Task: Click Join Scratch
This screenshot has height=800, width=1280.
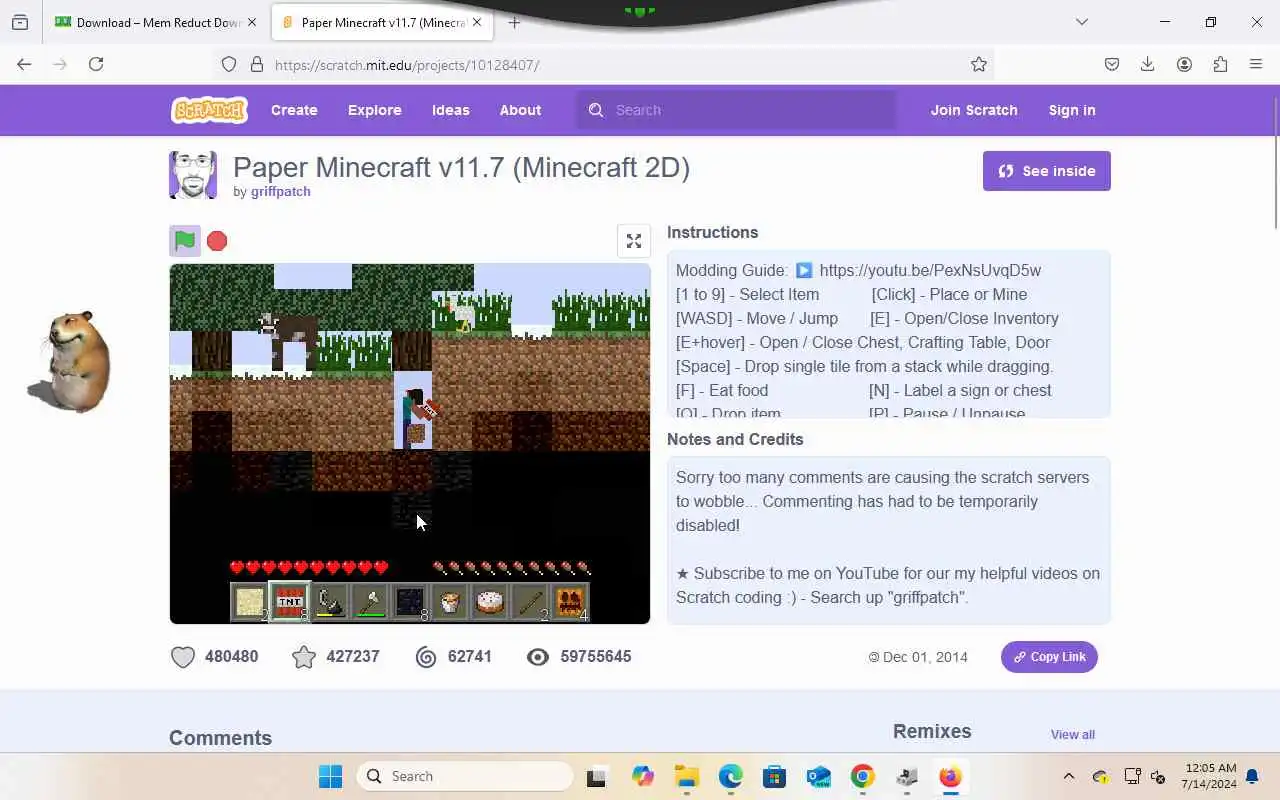Action: (974, 110)
